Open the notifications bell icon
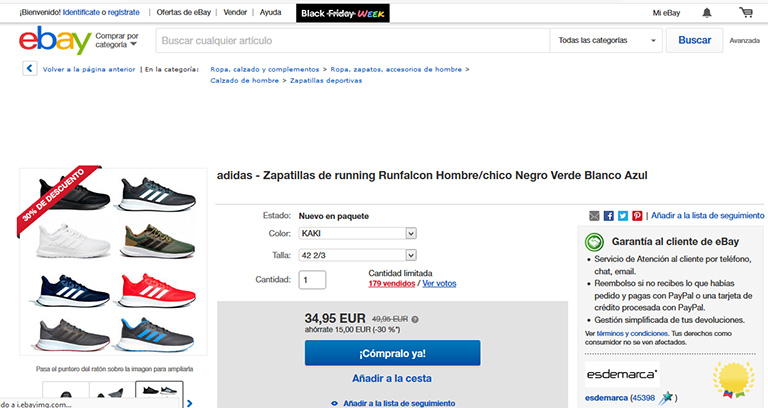 [x=707, y=13]
